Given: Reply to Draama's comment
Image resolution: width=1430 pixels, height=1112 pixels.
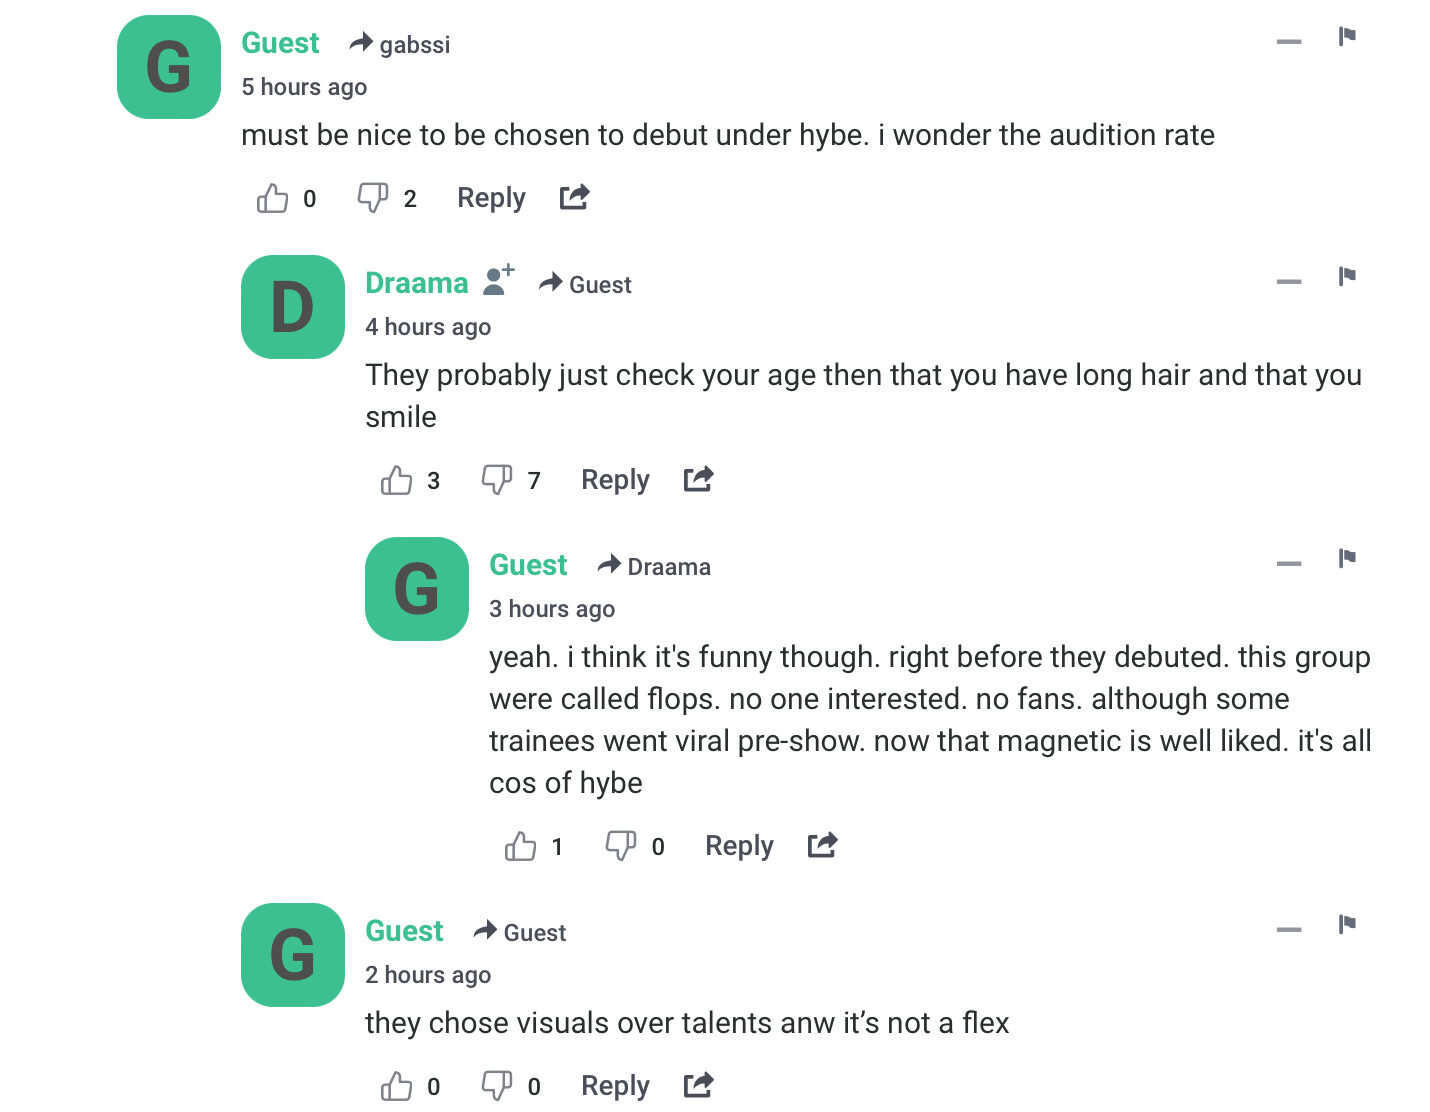Looking at the screenshot, I should (615, 480).
